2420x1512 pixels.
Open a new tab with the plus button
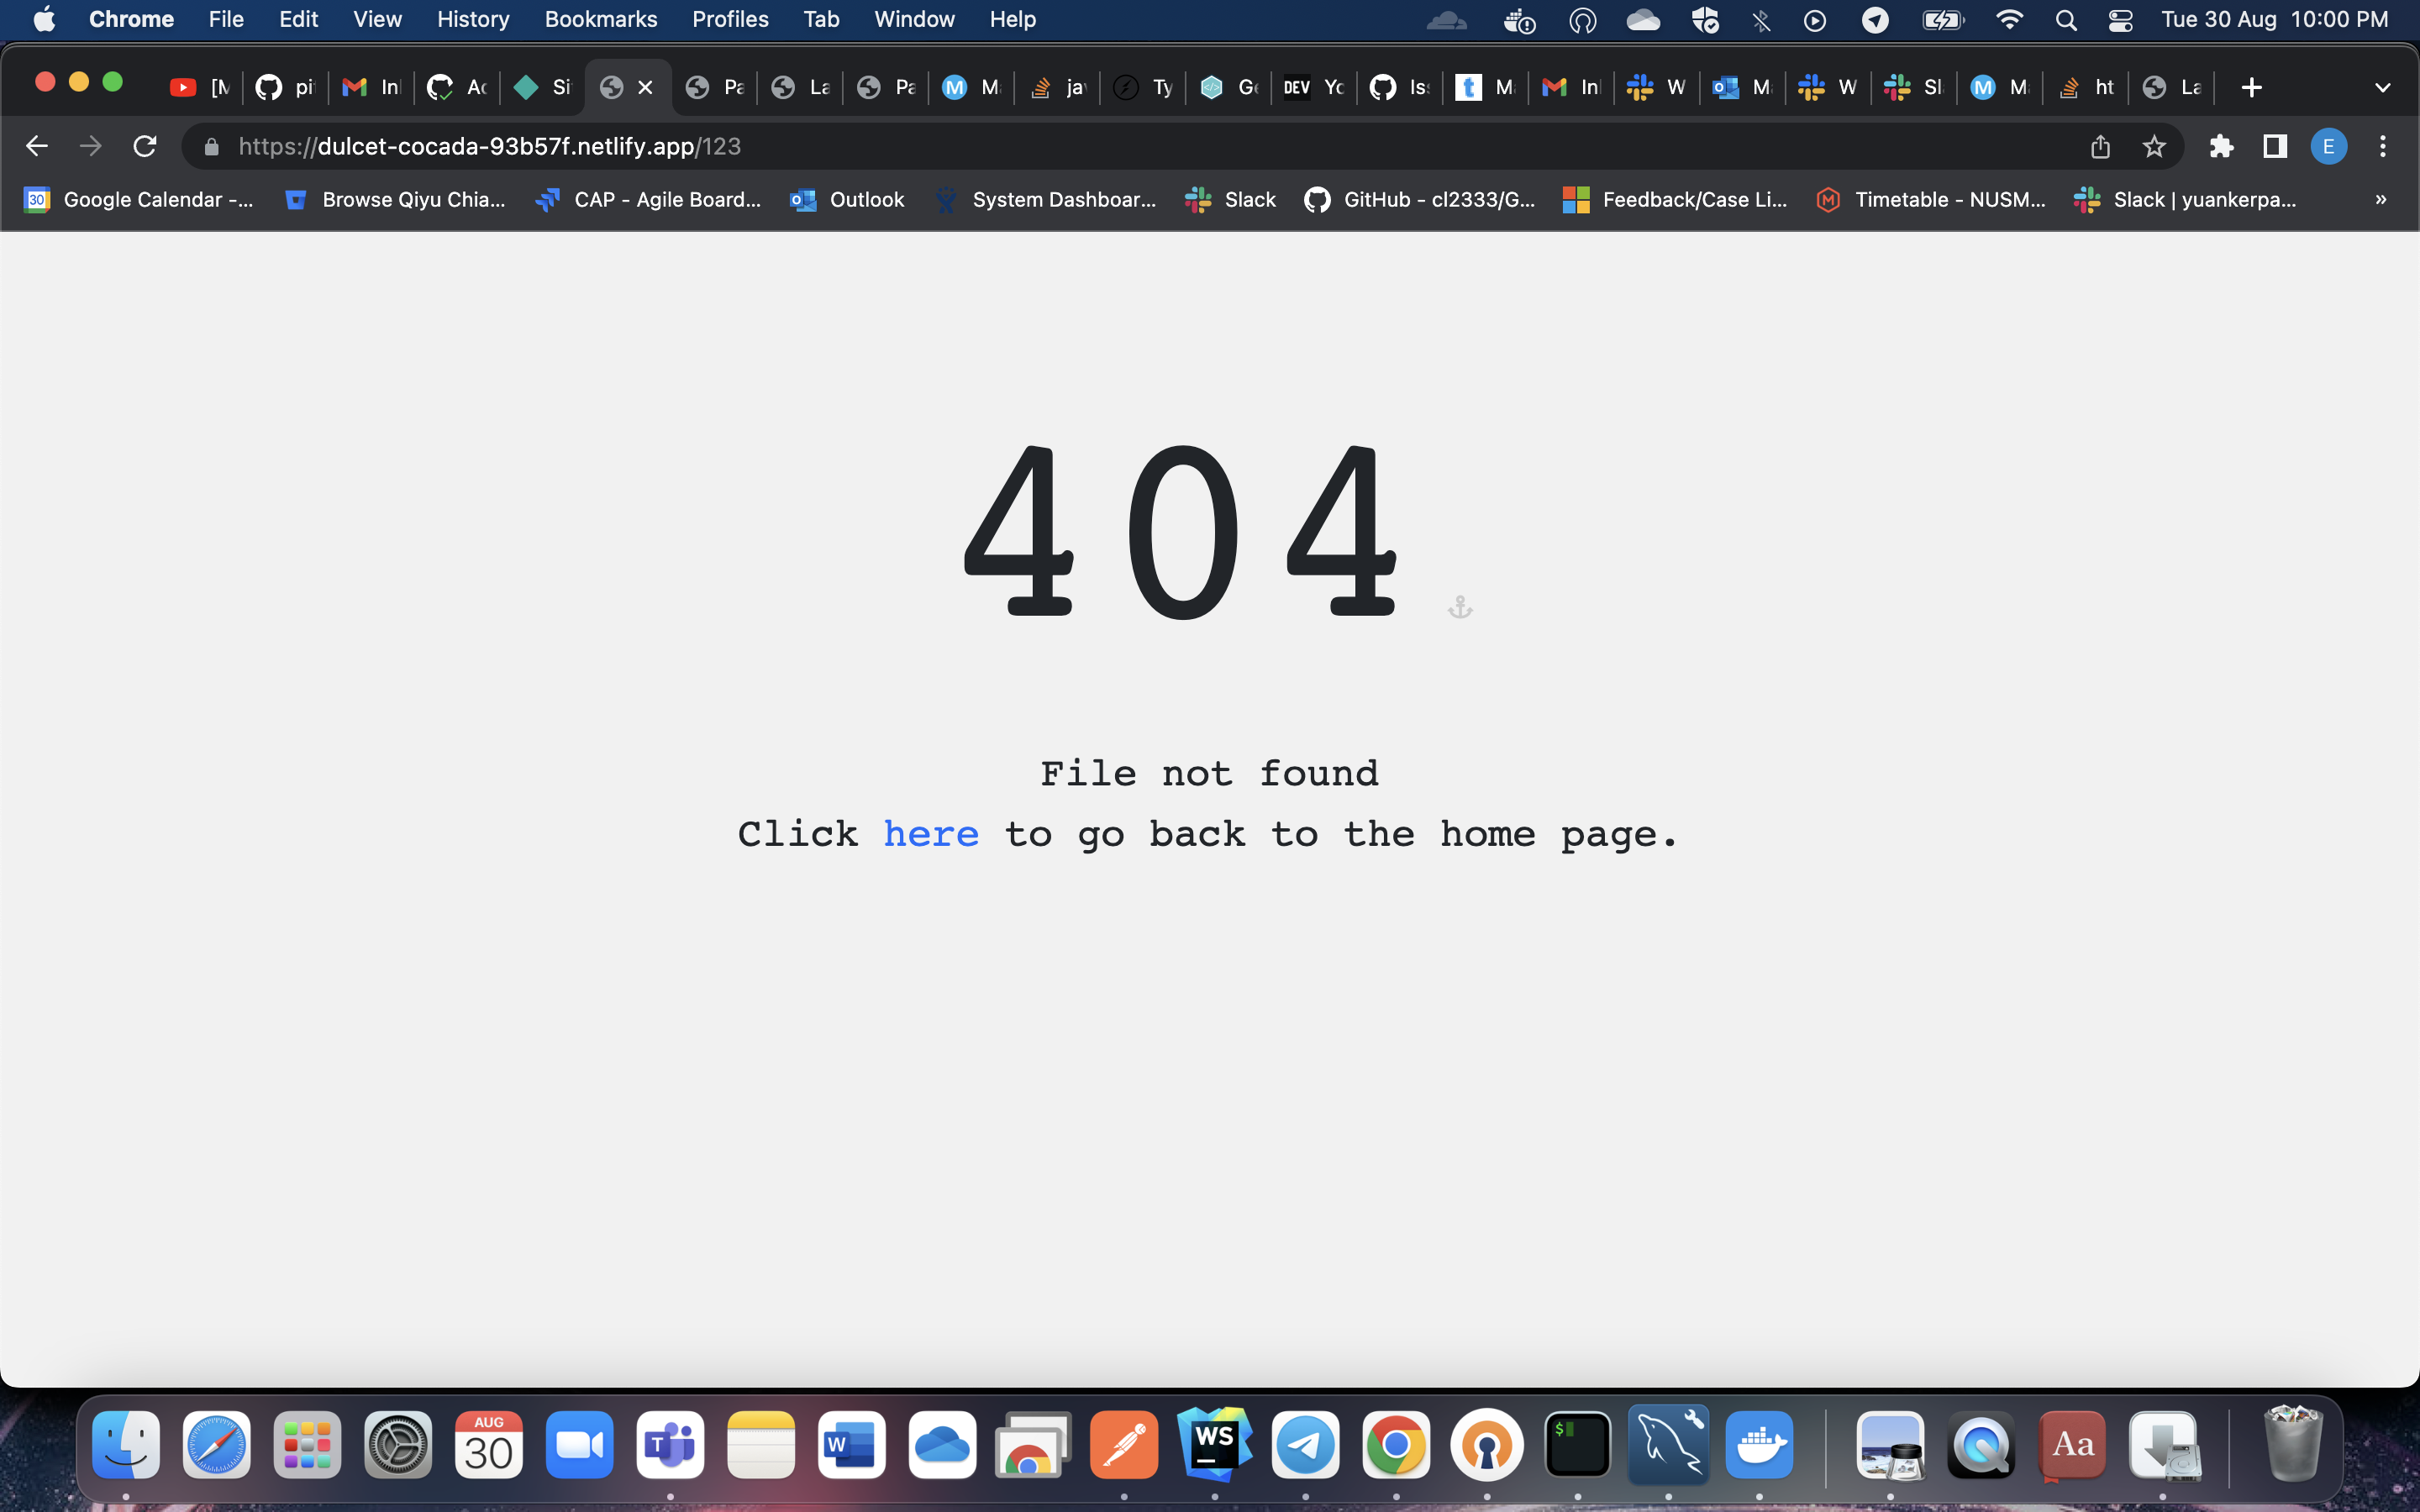coord(2251,88)
